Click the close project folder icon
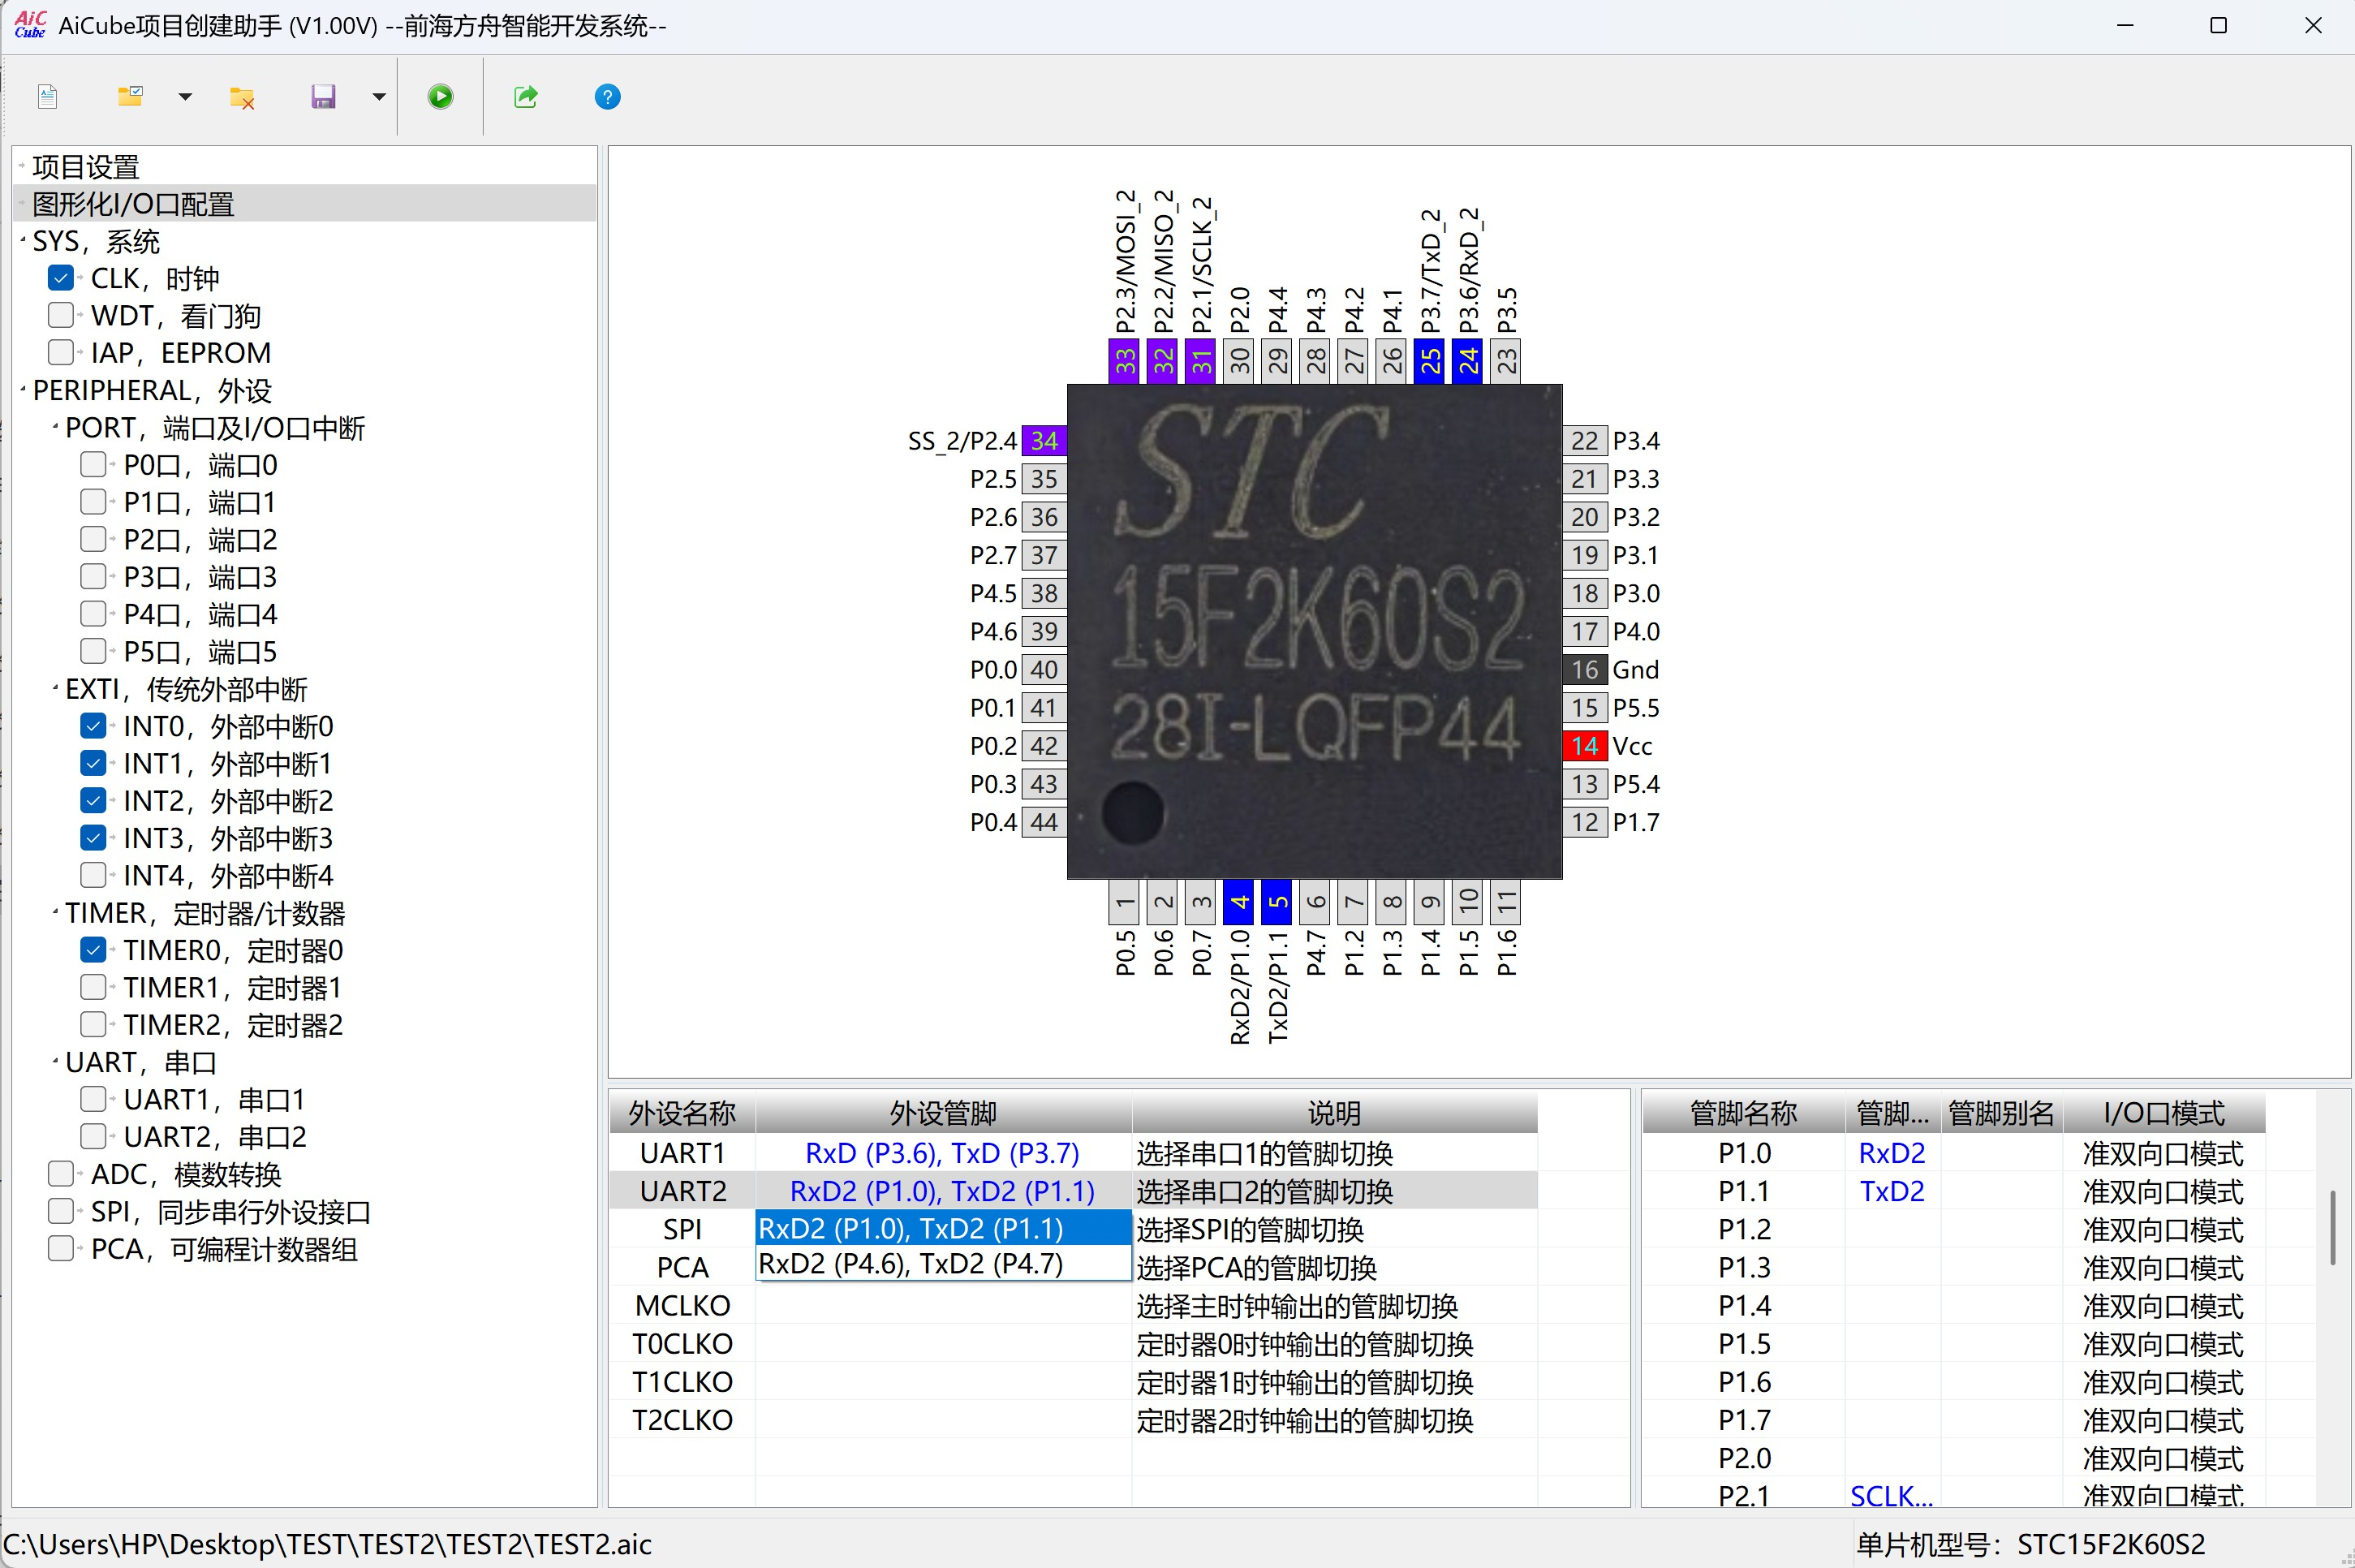The height and width of the screenshot is (1568, 2355). pos(242,97)
